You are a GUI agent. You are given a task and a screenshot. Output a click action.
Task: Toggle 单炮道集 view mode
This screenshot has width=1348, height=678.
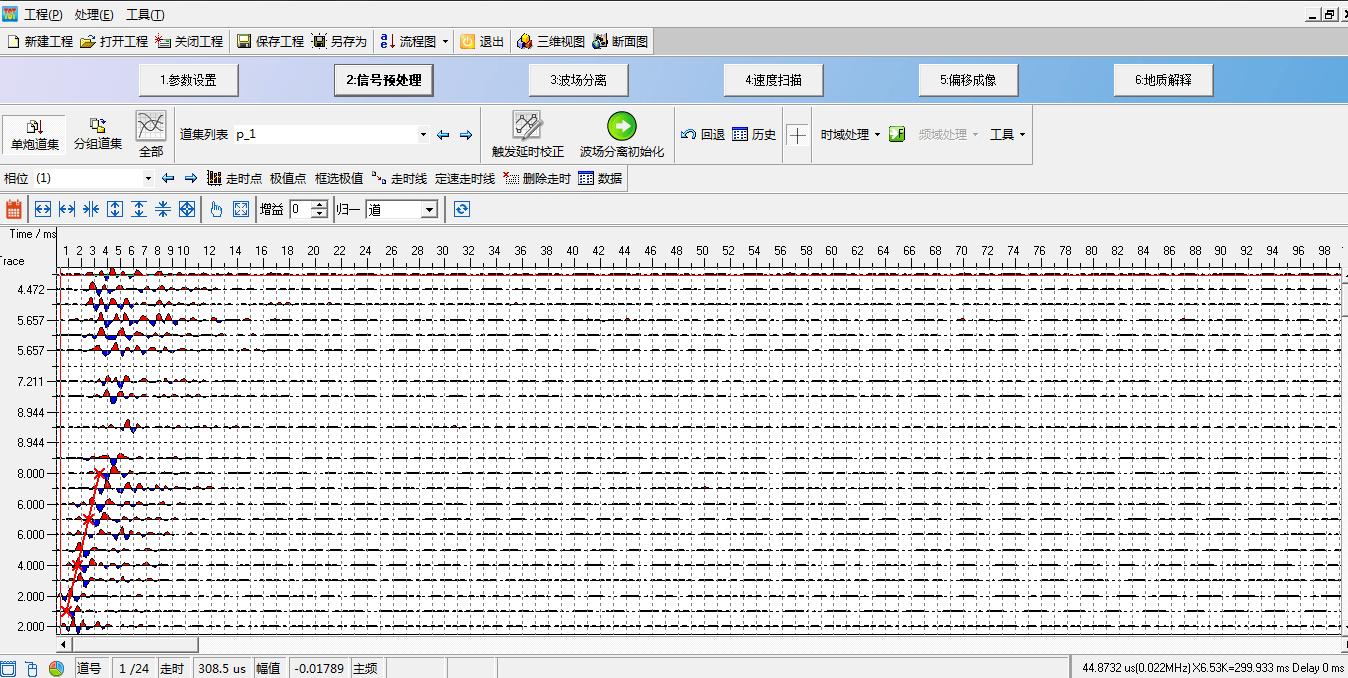[35, 134]
